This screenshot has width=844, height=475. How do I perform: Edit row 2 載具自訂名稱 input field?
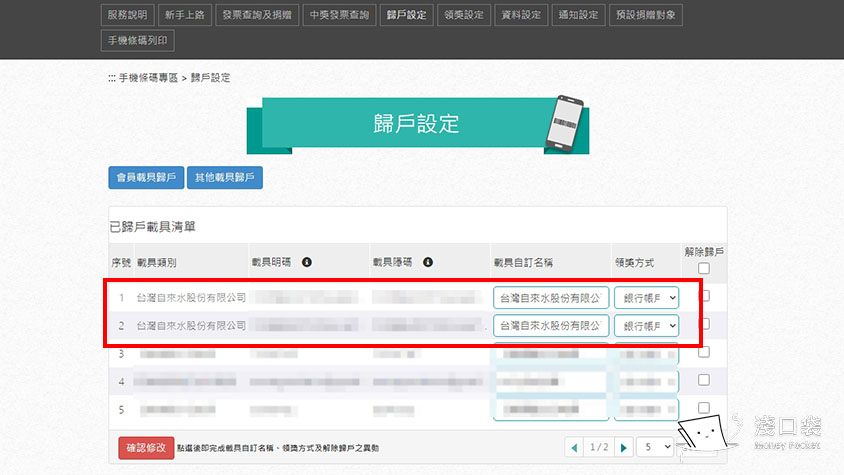[551, 326]
